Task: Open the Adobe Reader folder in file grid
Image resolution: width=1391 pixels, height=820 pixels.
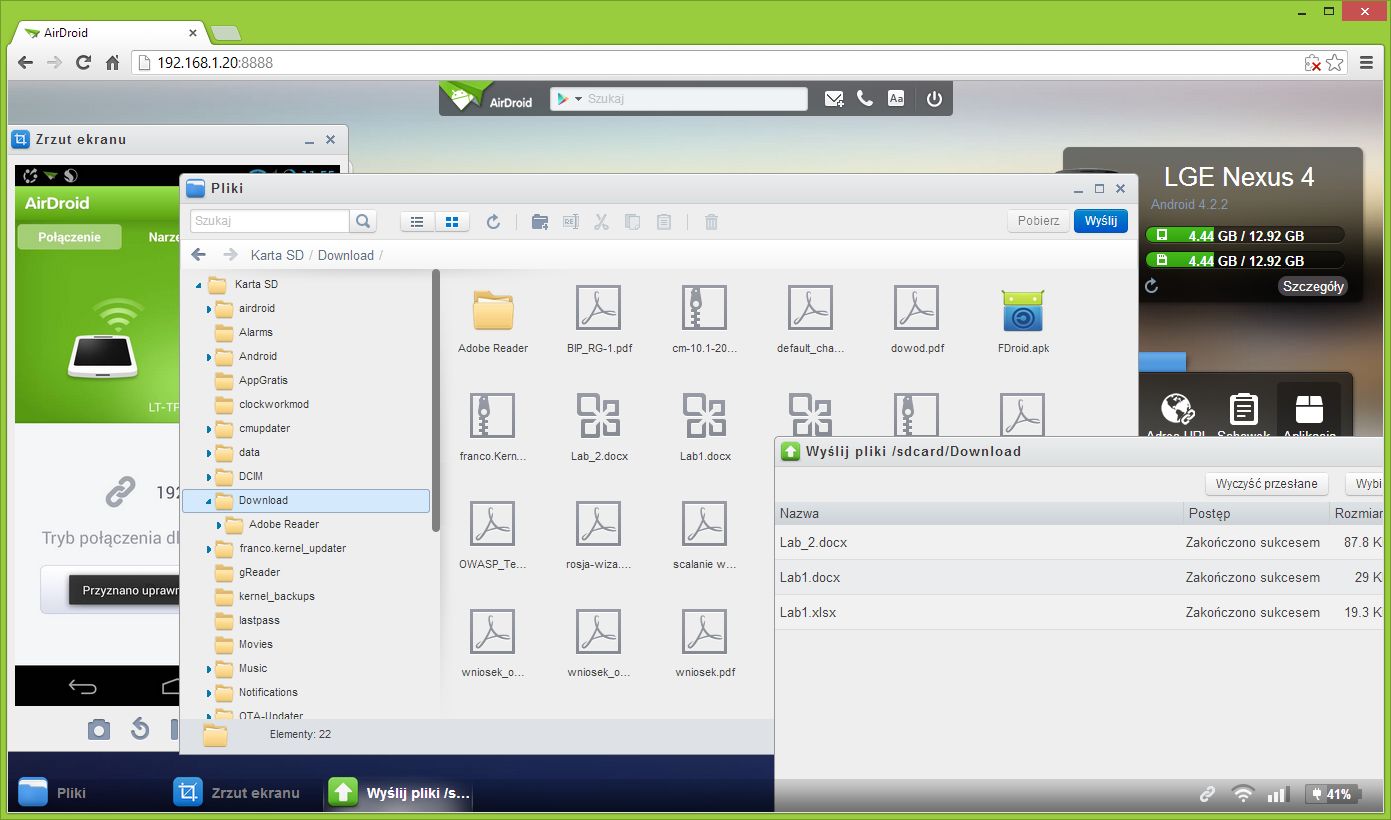Action: click(493, 310)
